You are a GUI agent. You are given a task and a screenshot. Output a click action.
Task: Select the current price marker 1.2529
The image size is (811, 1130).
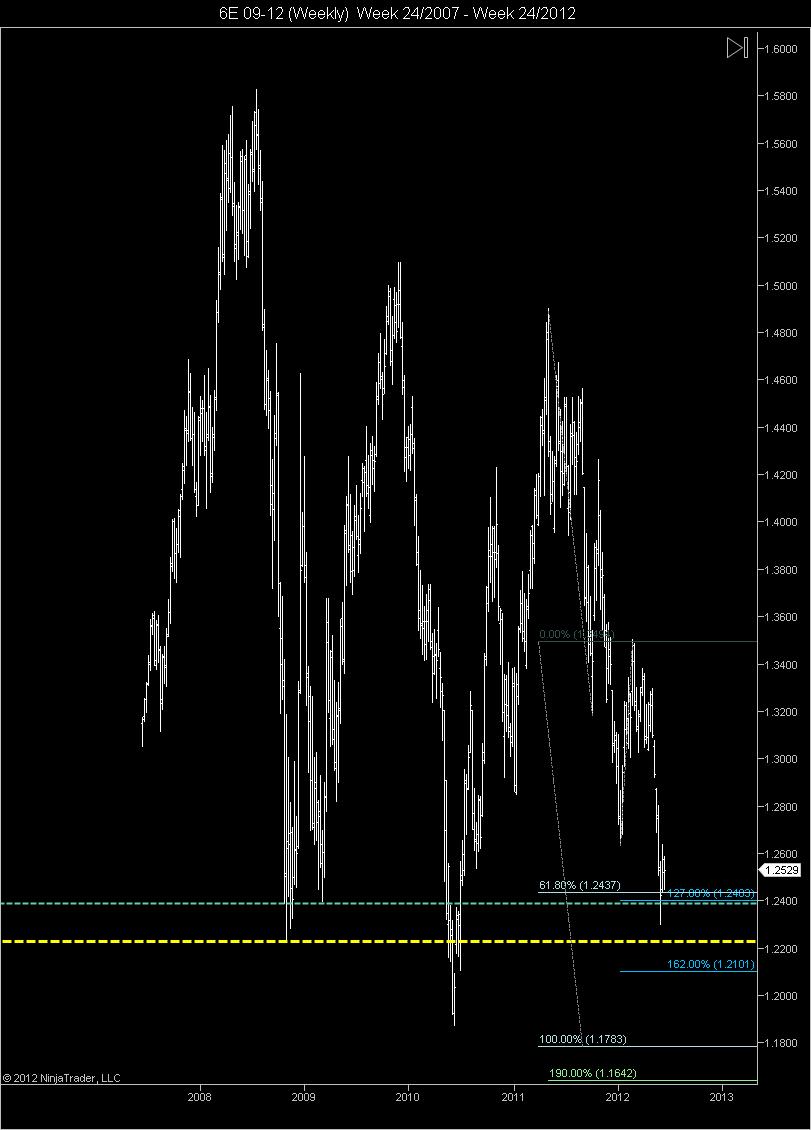[x=782, y=870]
